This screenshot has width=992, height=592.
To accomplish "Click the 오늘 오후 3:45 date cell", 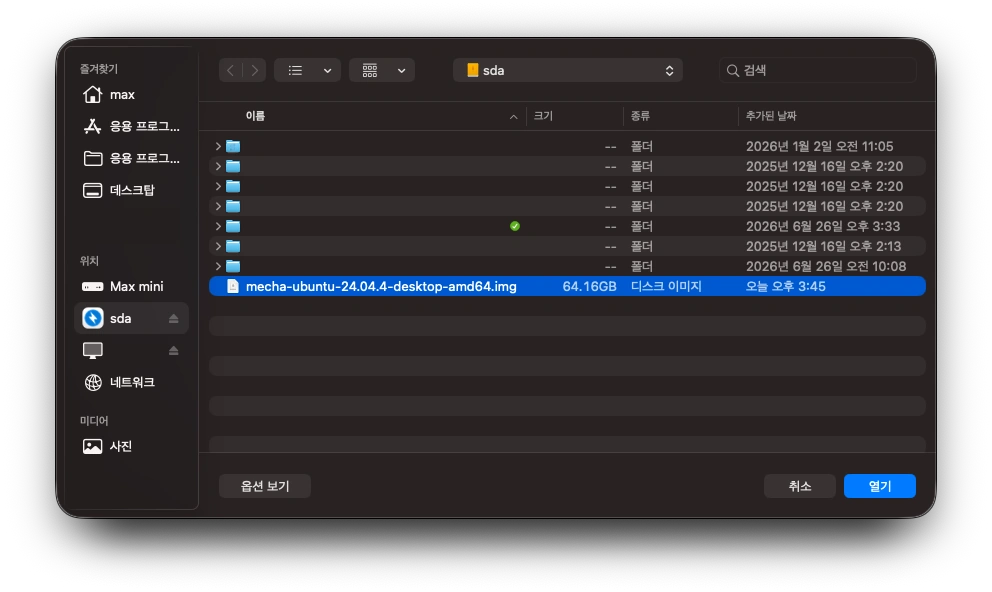I will 785,287.
